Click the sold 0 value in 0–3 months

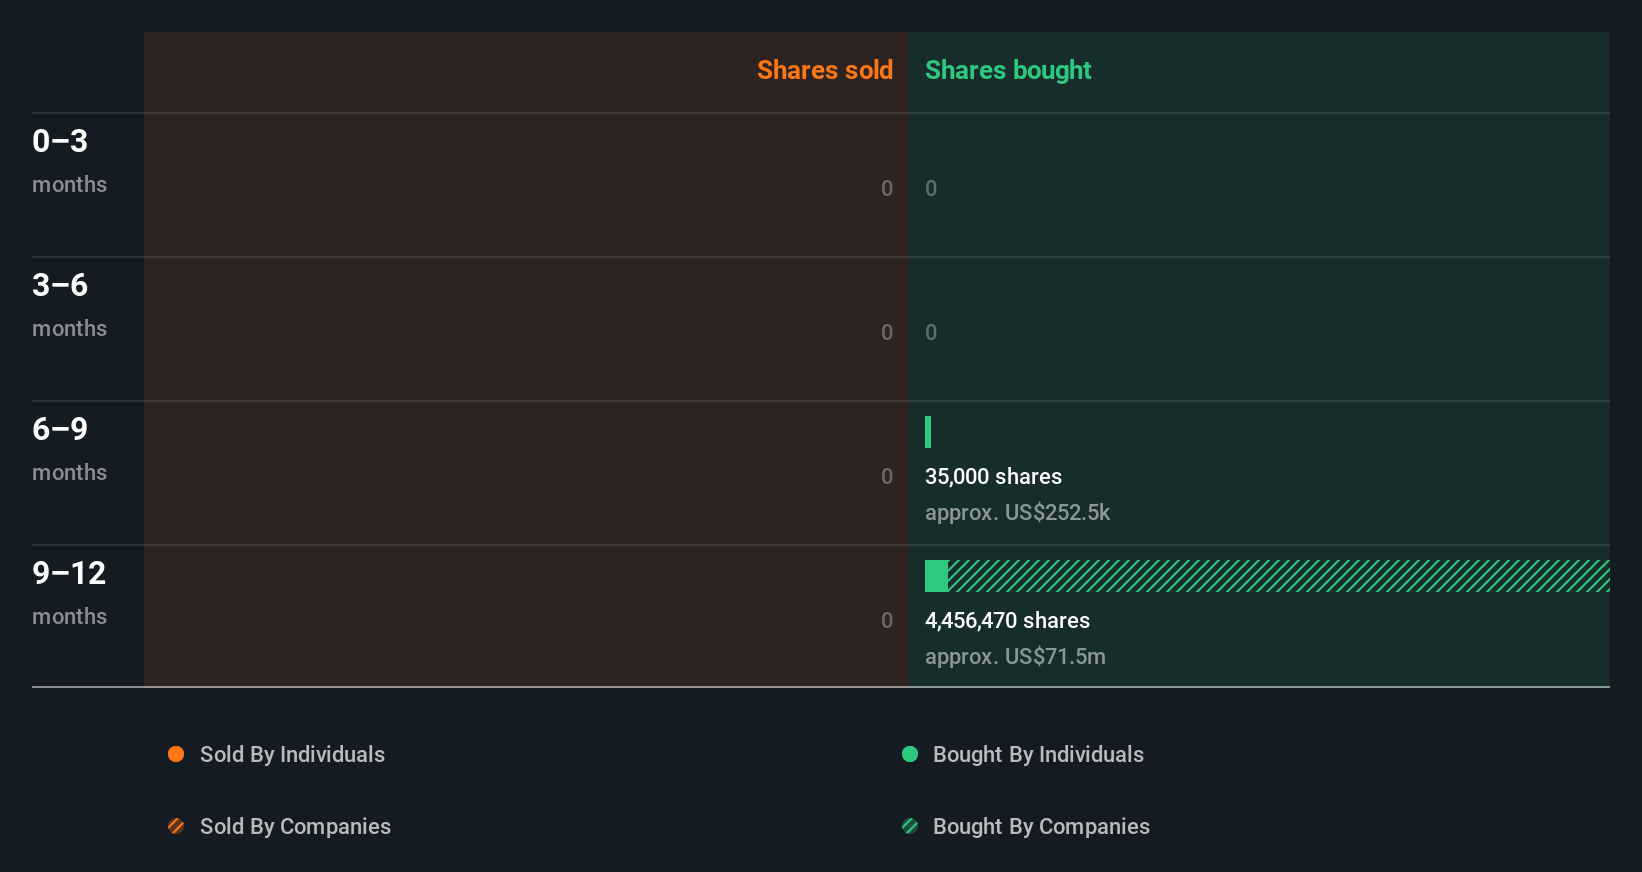click(887, 188)
